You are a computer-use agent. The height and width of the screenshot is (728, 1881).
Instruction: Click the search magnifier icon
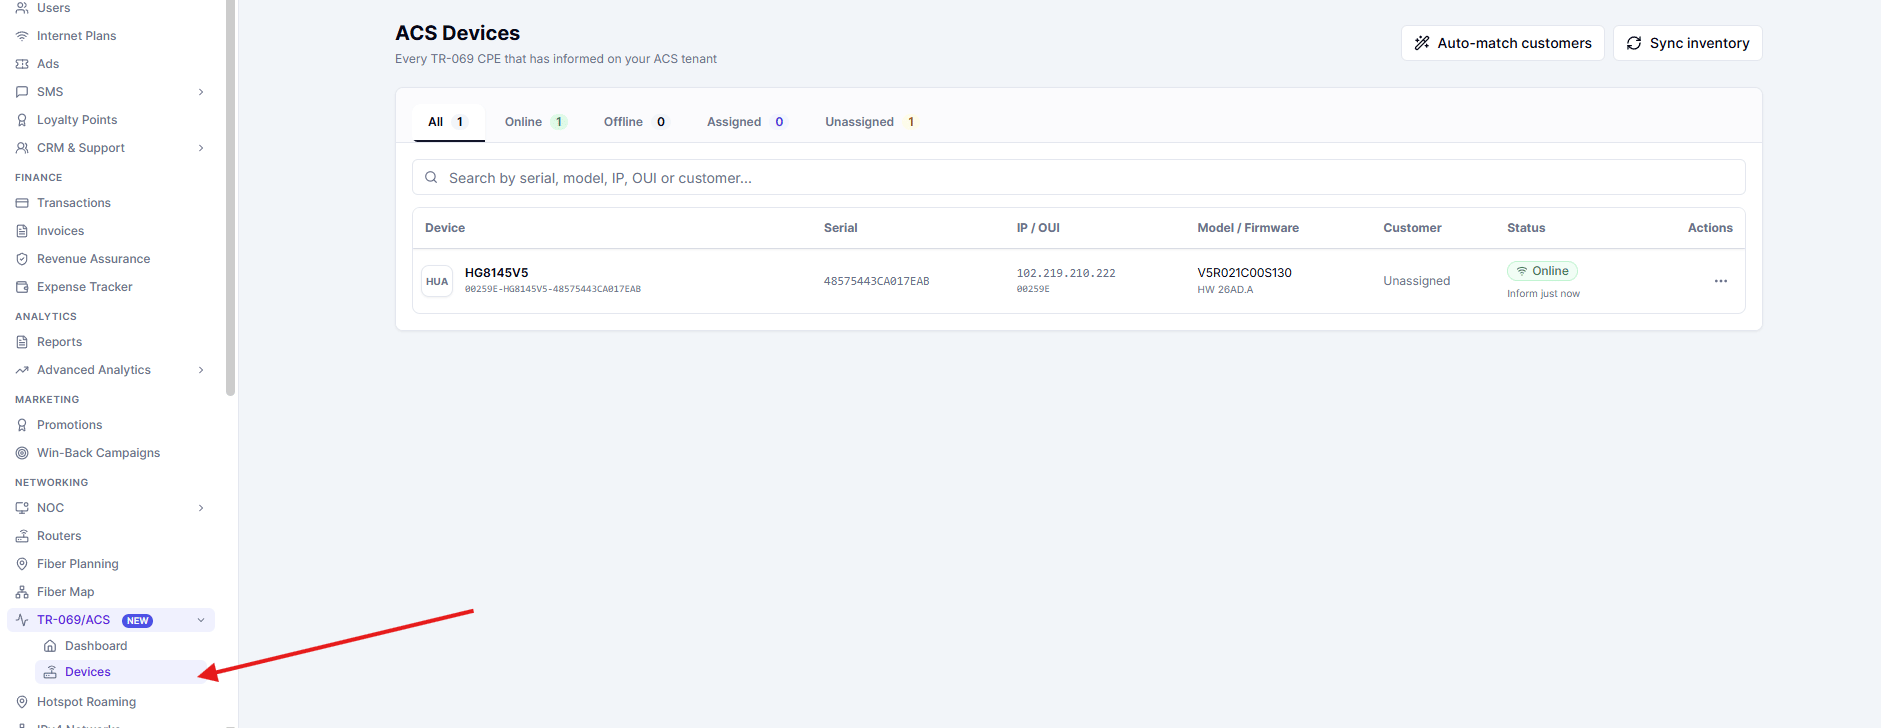(x=431, y=177)
